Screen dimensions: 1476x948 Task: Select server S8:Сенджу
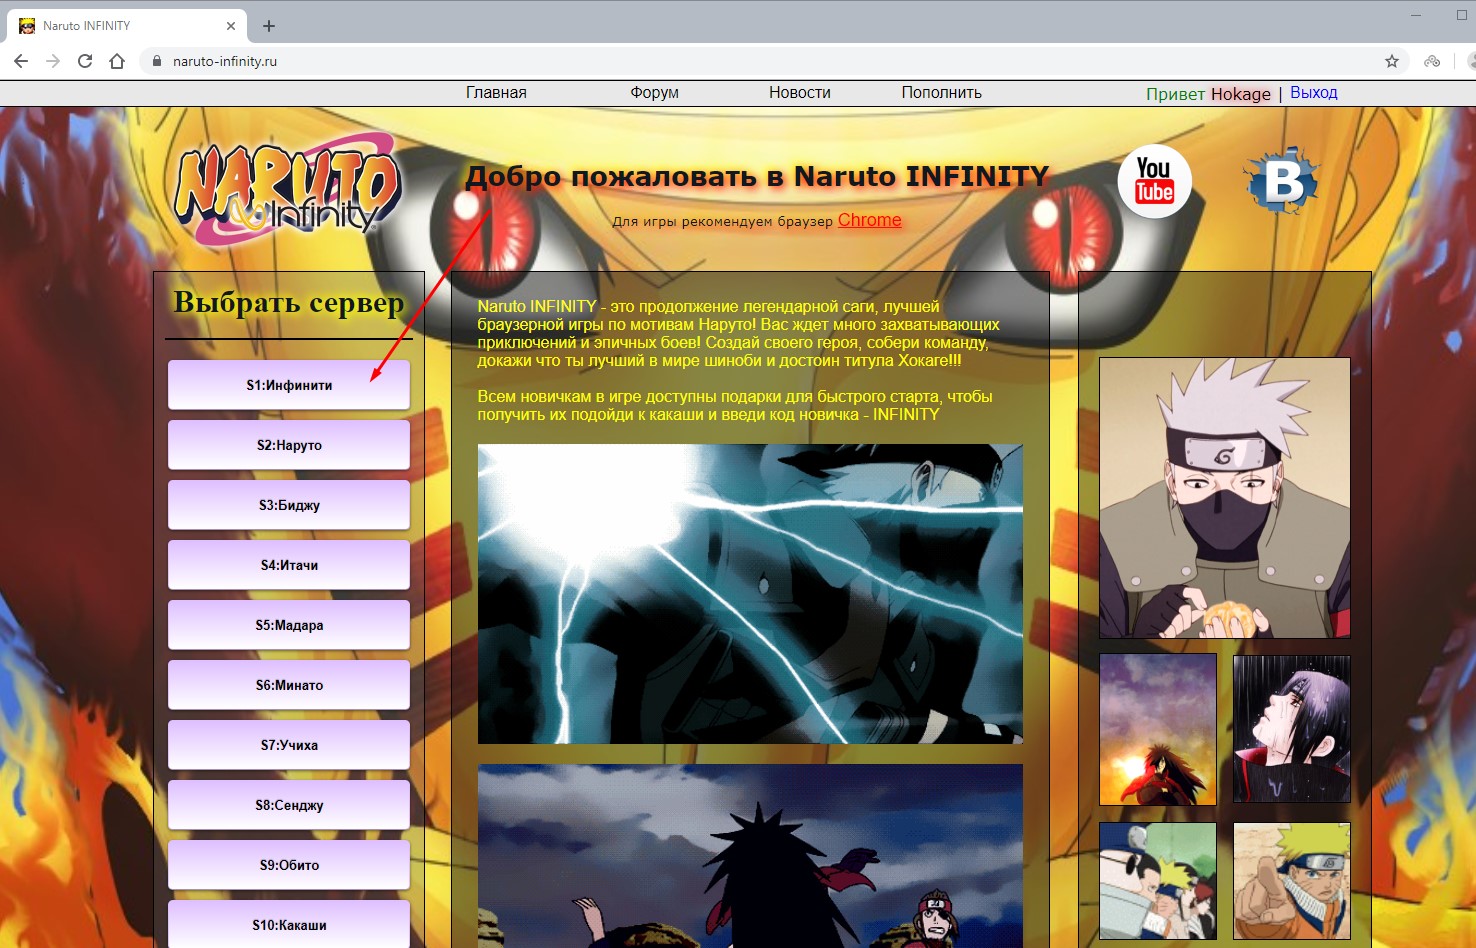(x=289, y=805)
